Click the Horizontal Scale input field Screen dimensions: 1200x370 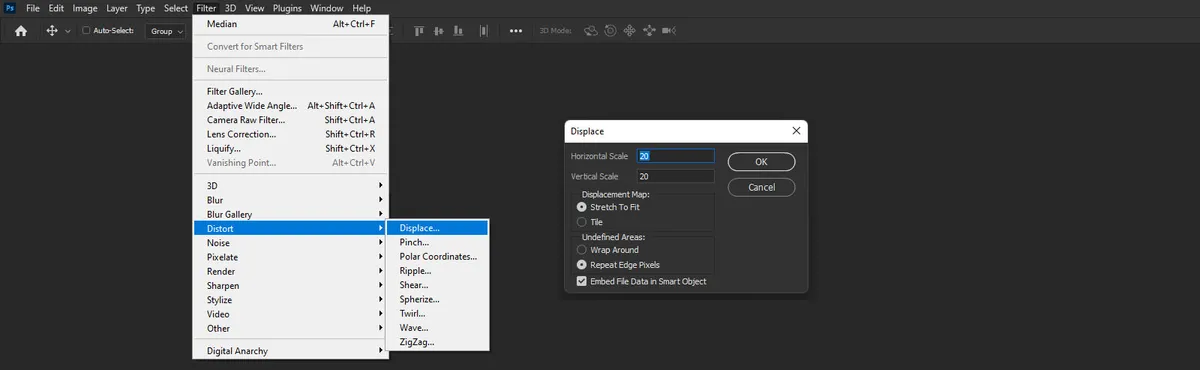pos(676,156)
